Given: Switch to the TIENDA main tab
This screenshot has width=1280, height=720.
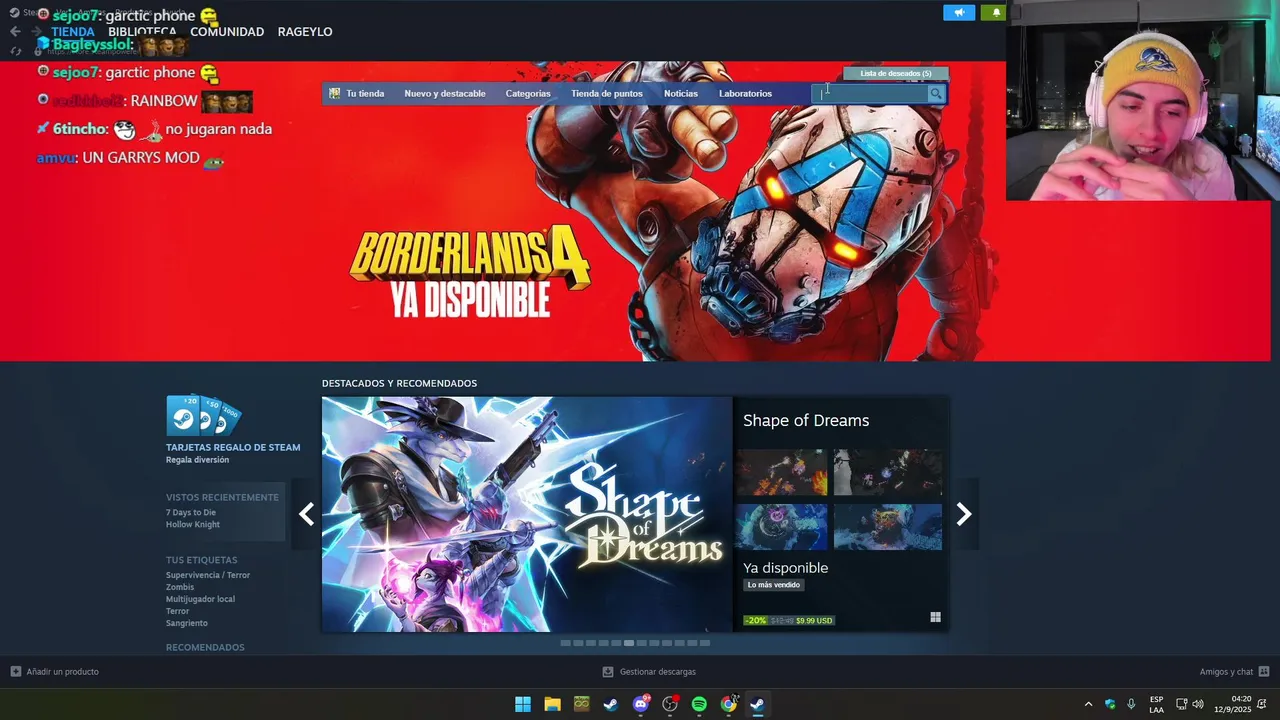Looking at the screenshot, I should [73, 32].
